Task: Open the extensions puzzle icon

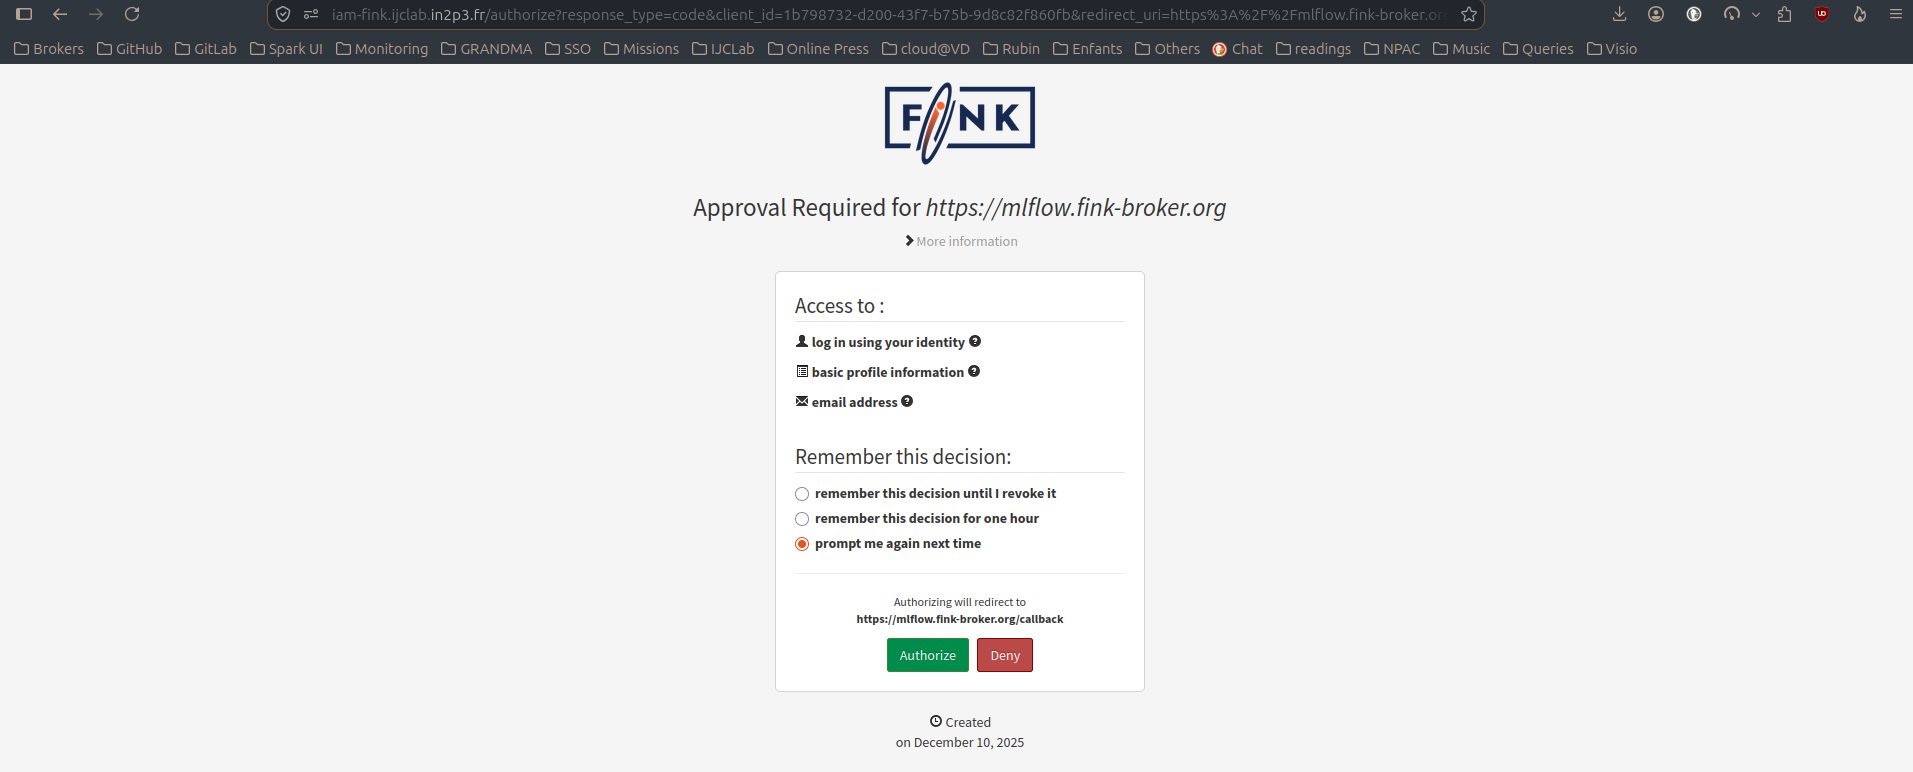Action: [1785, 14]
